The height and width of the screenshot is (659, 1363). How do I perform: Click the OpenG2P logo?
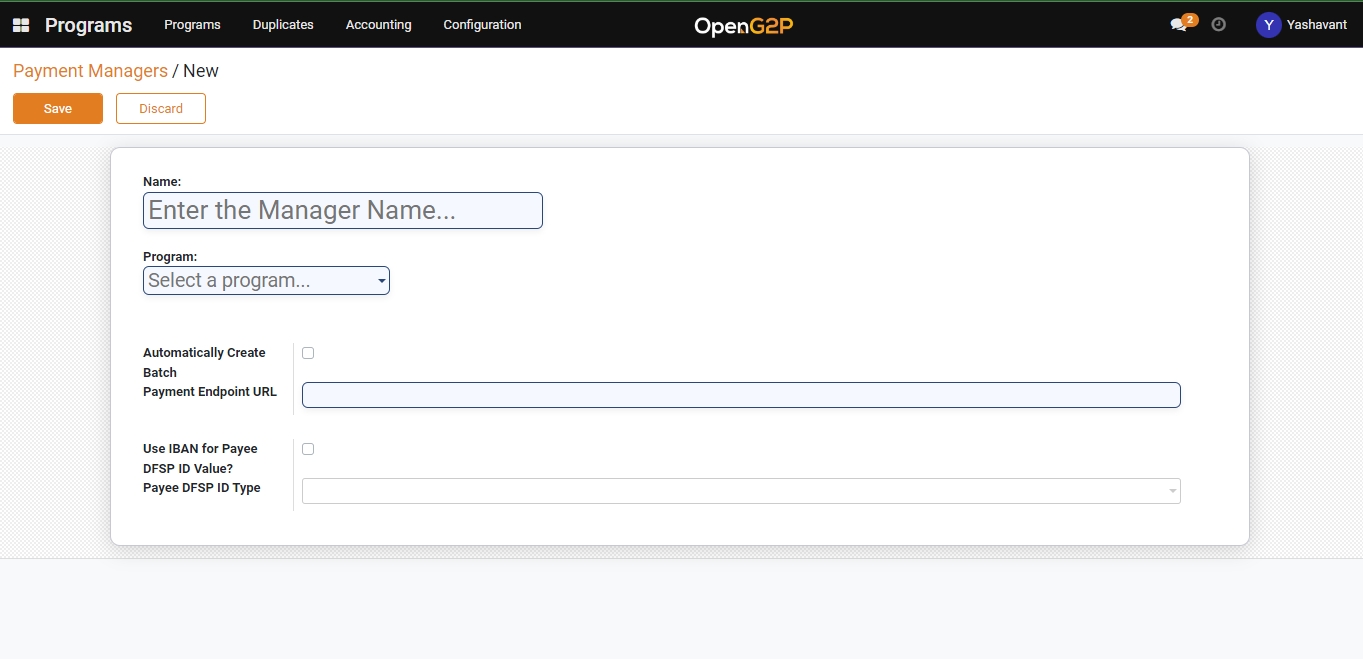743,26
